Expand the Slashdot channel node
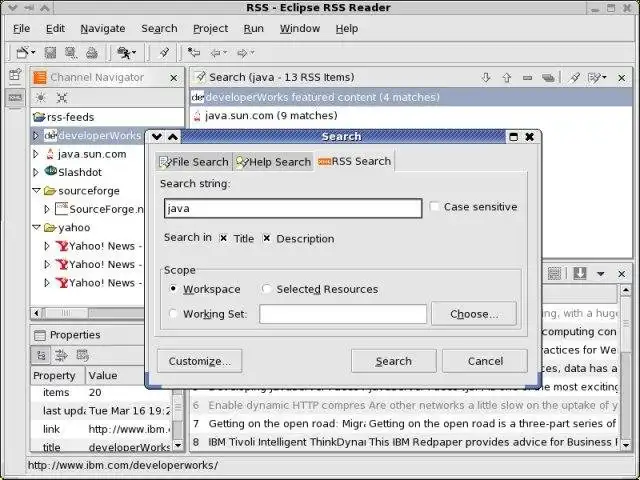 [36, 172]
